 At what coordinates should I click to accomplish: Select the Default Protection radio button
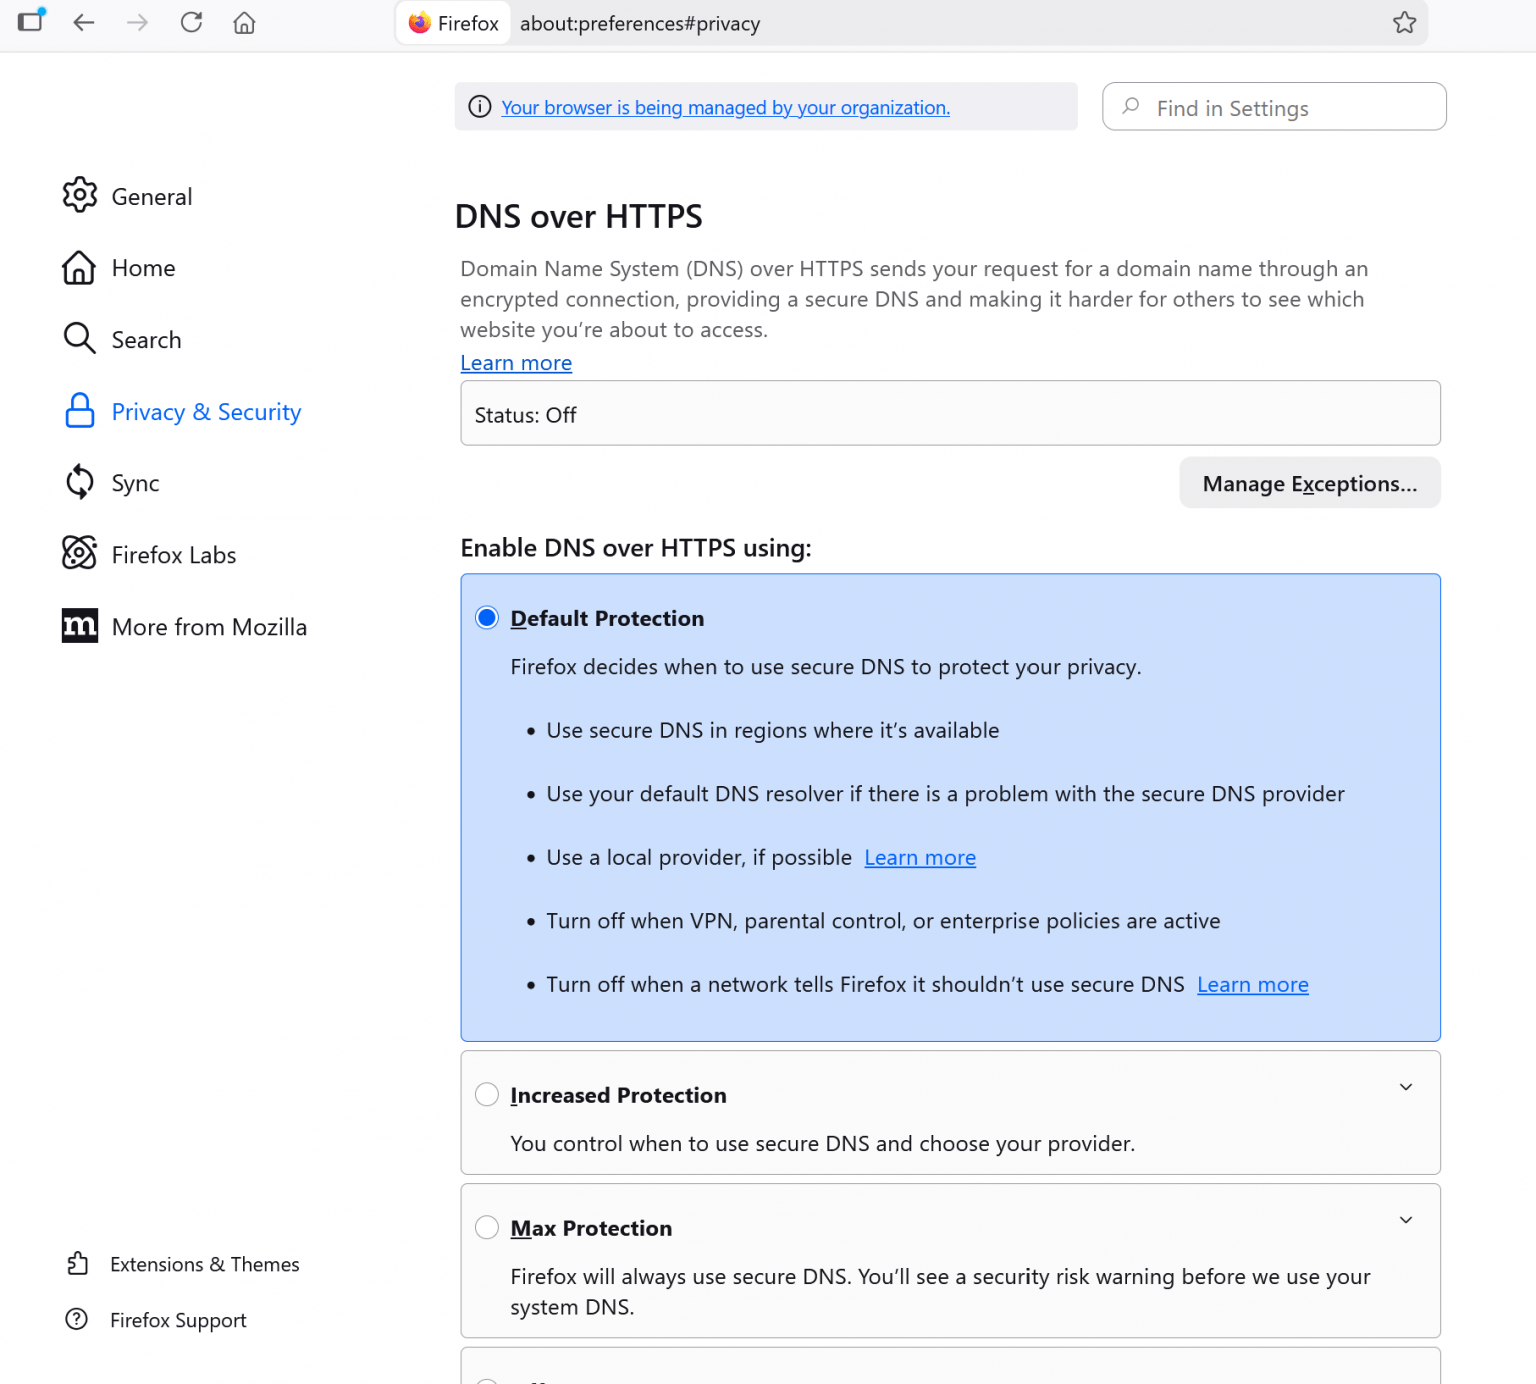click(x=486, y=617)
